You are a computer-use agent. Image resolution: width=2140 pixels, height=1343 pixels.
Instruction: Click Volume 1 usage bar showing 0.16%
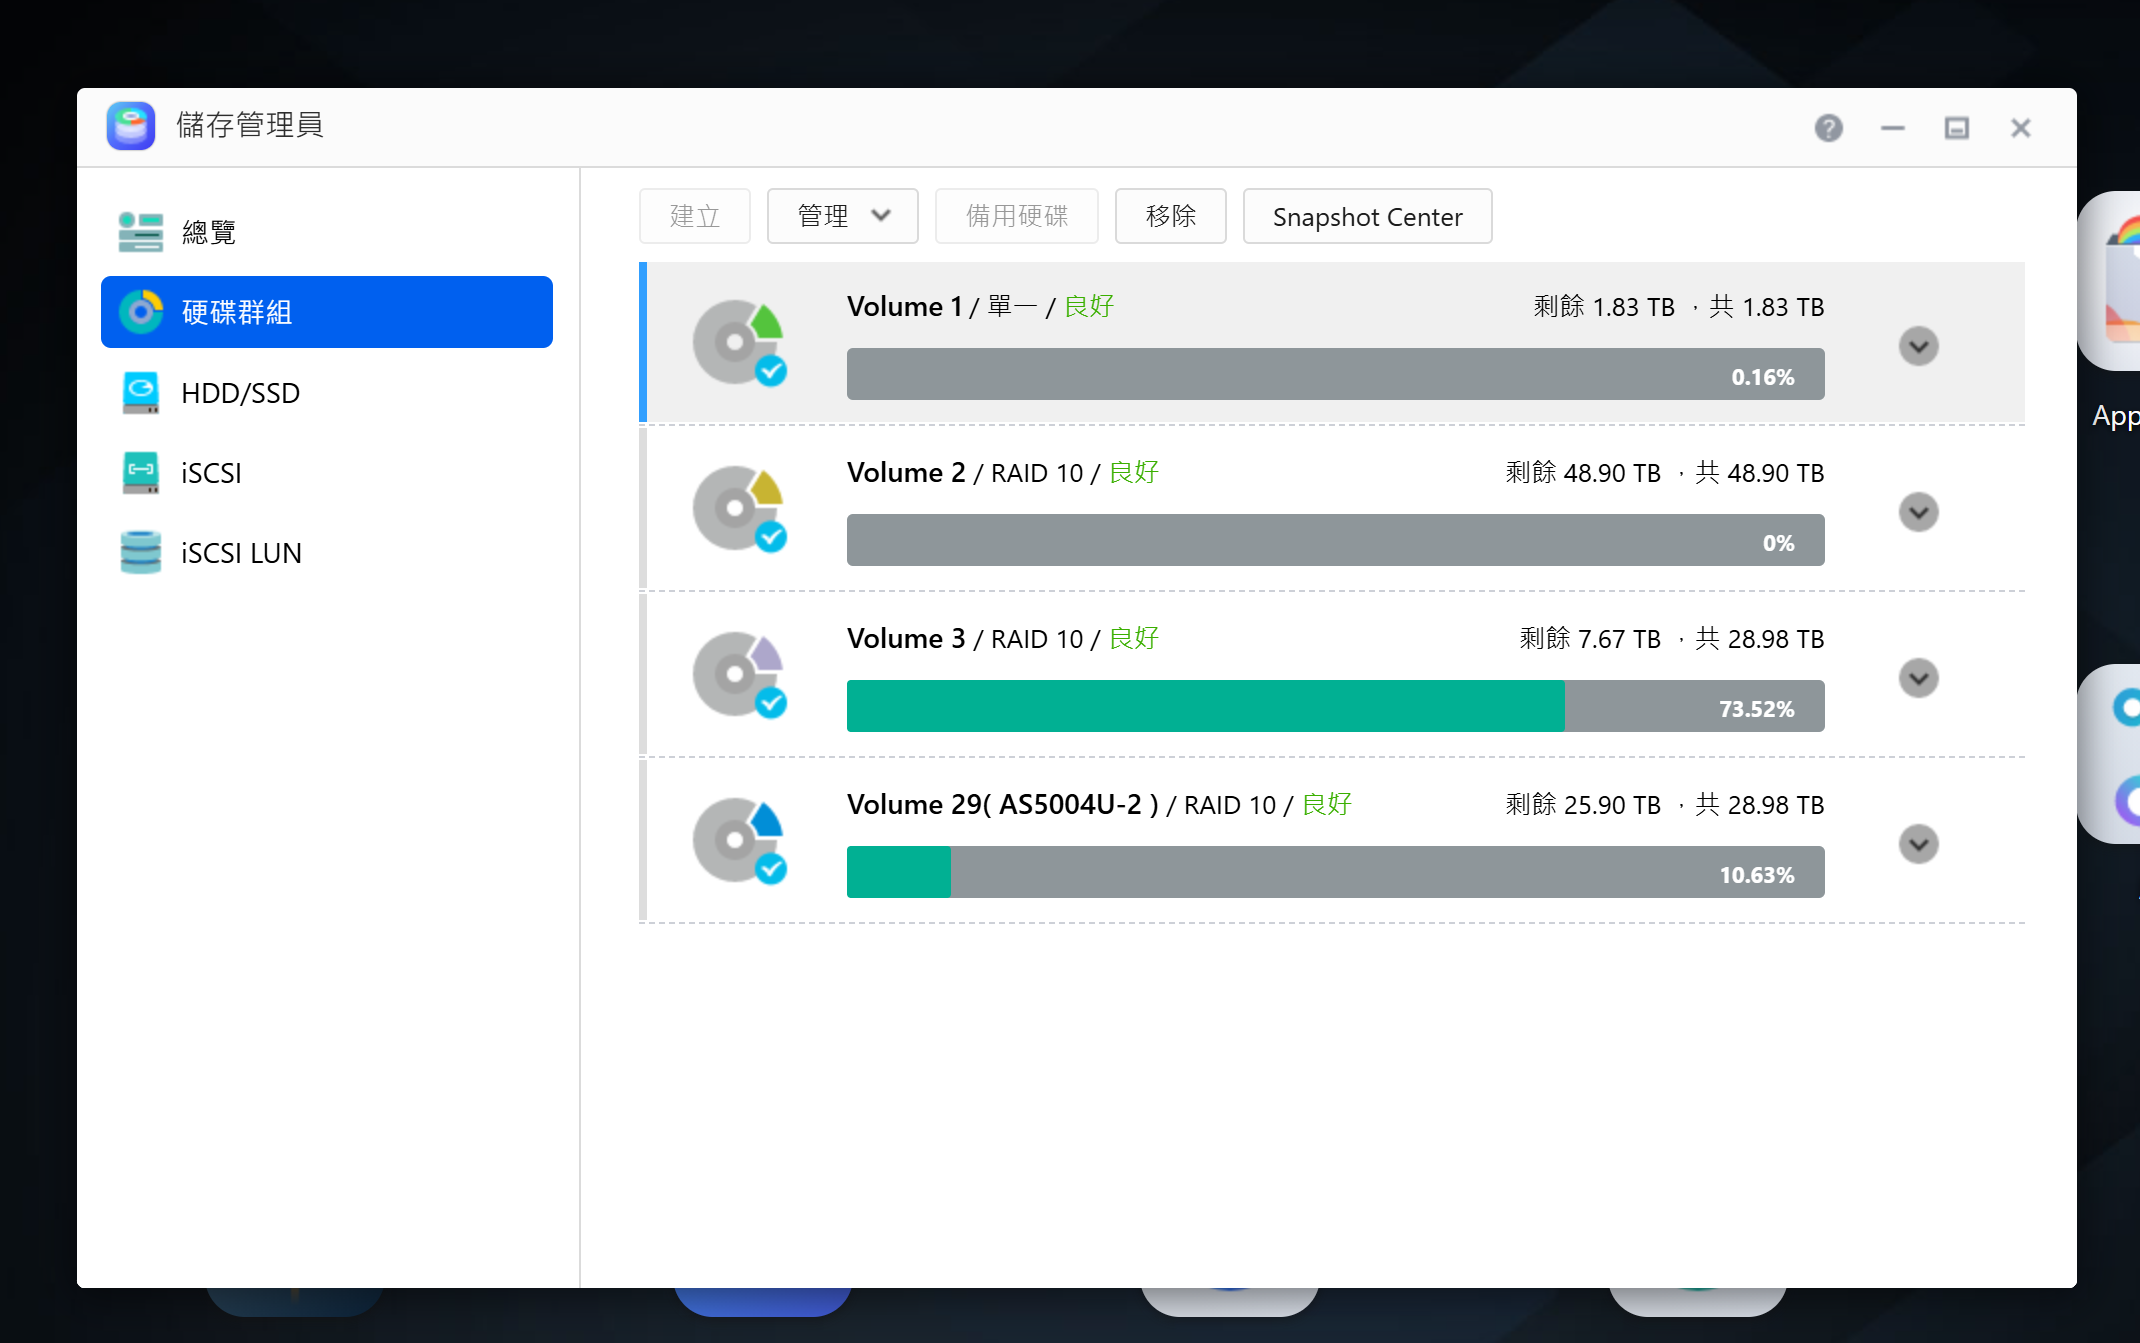click(x=1336, y=375)
